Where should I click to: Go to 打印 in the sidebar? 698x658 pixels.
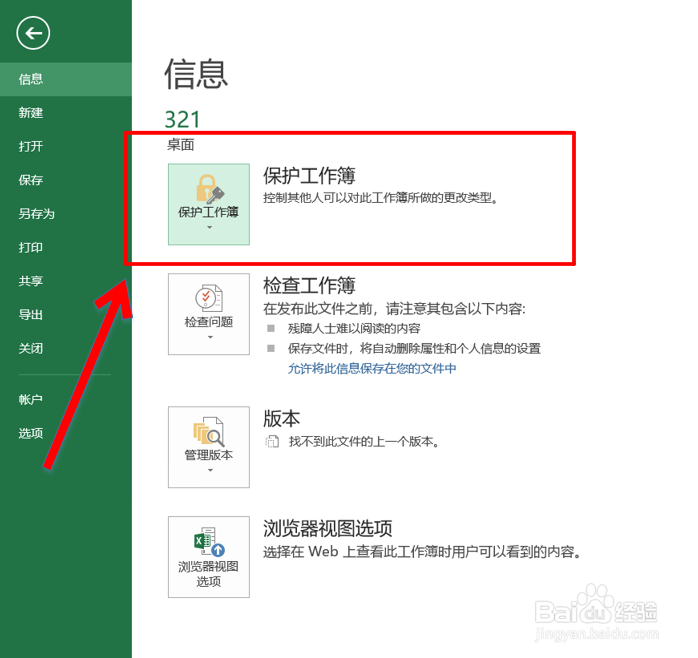(66, 248)
